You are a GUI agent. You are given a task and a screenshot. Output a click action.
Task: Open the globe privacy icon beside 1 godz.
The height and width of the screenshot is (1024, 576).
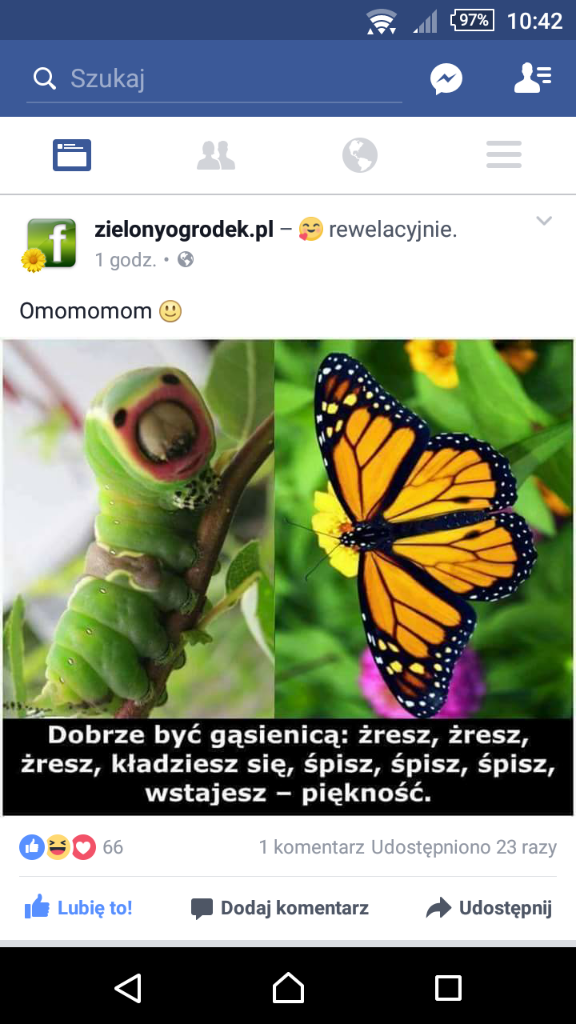(x=186, y=260)
